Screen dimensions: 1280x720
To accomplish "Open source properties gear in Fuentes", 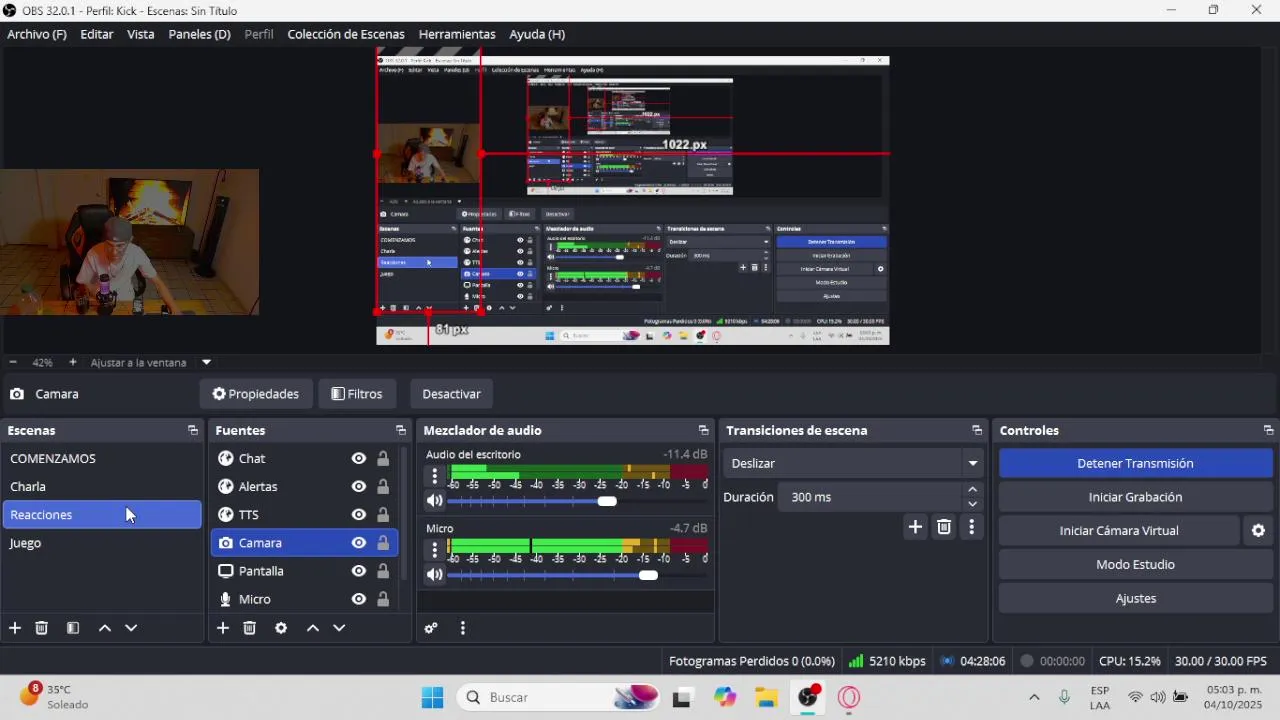I will point(281,628).
